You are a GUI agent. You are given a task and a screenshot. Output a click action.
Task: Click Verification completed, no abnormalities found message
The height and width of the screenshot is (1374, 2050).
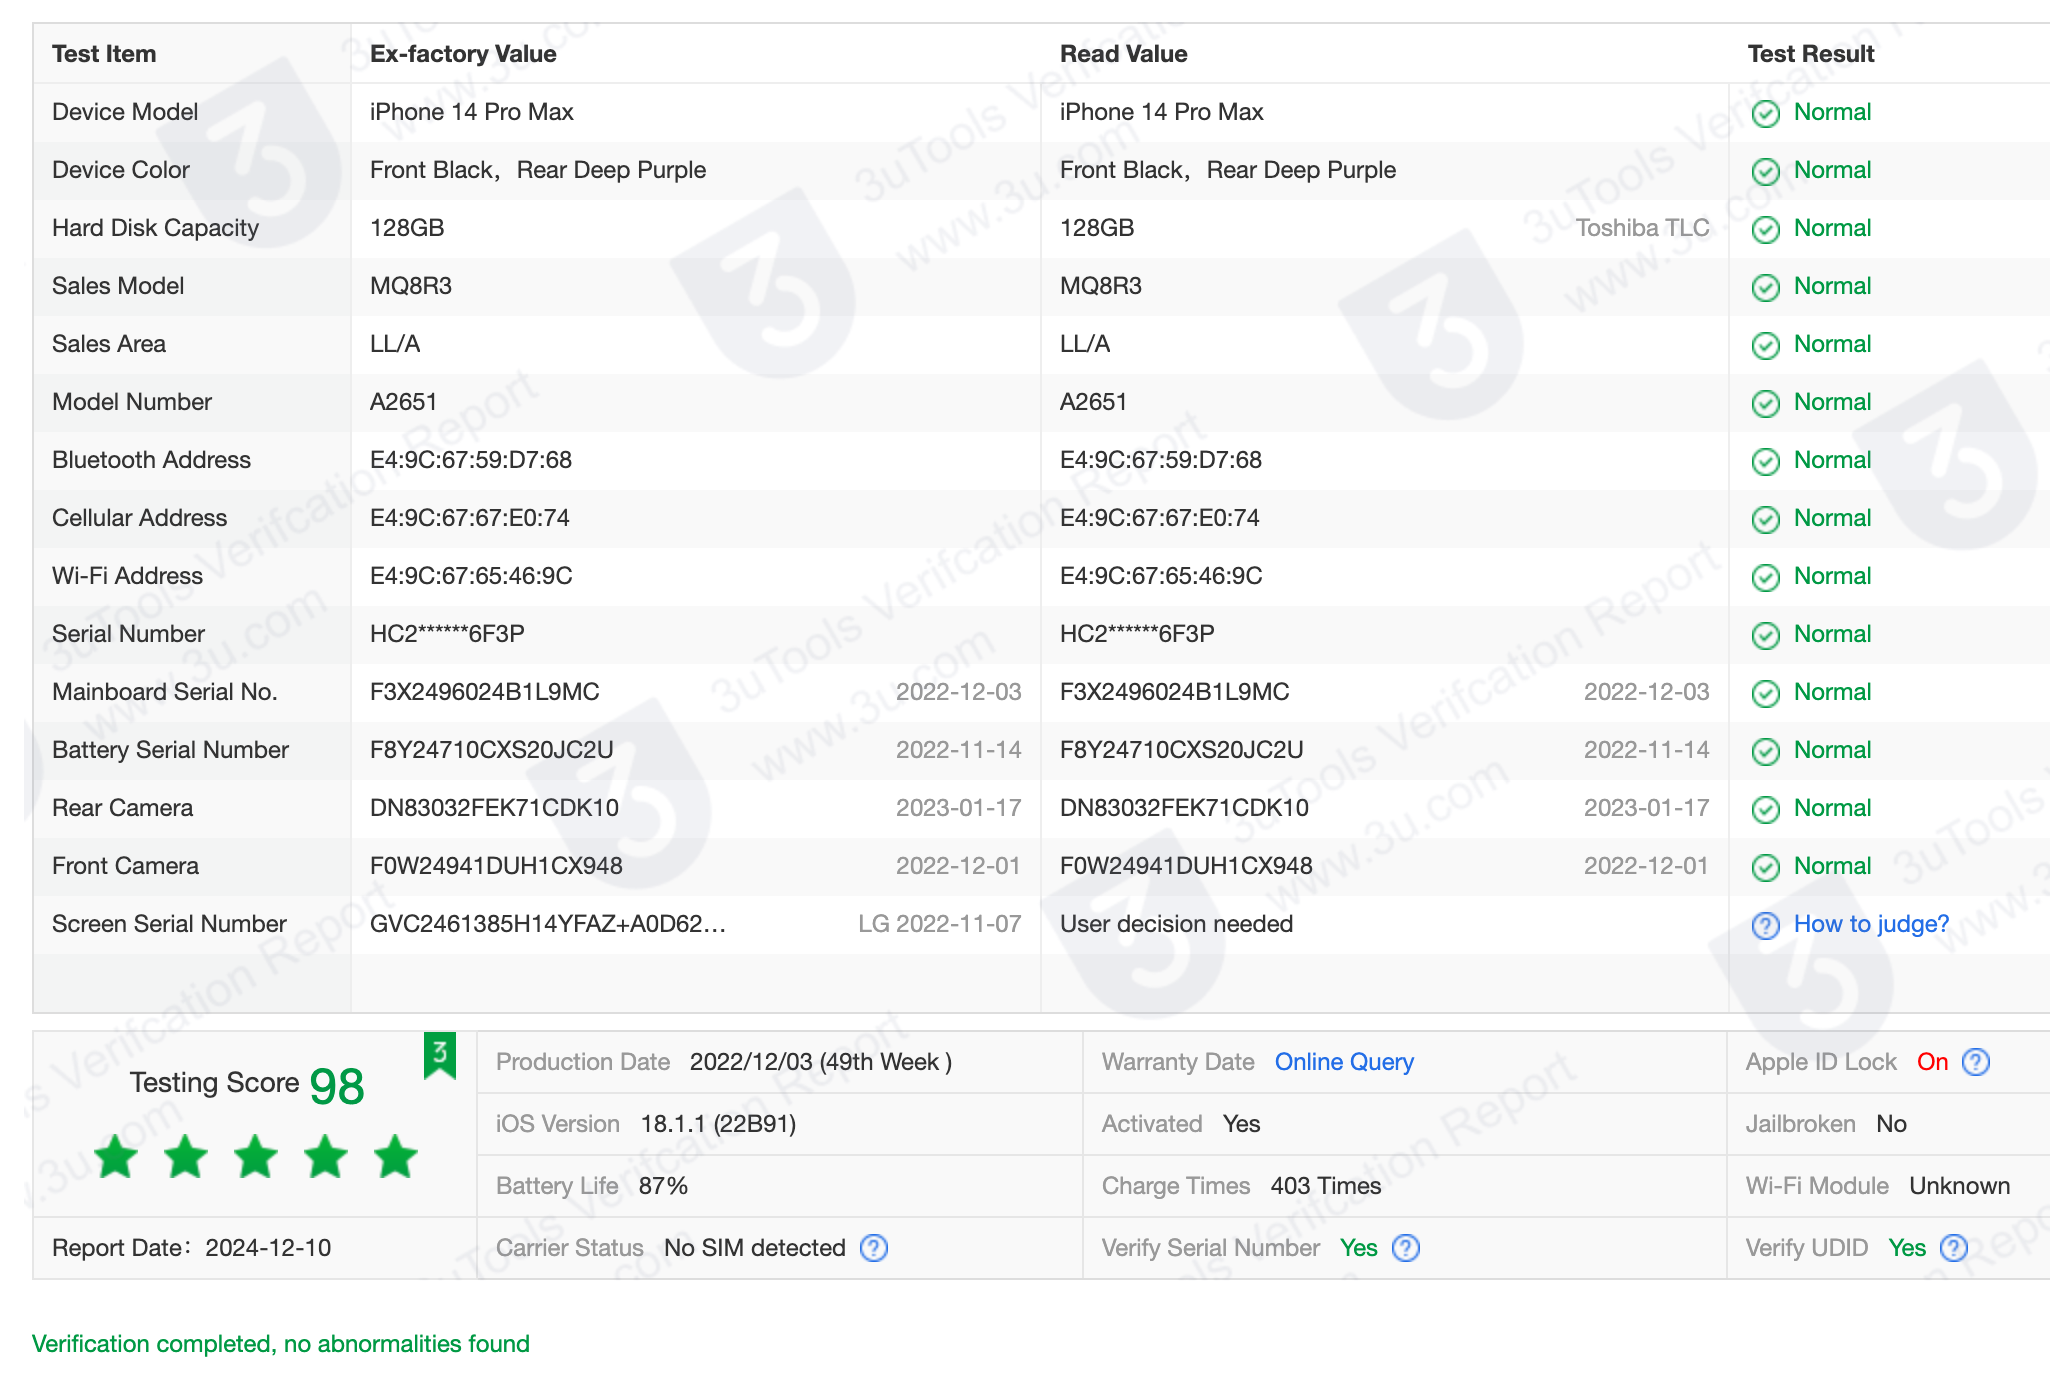pos(281,1344)
